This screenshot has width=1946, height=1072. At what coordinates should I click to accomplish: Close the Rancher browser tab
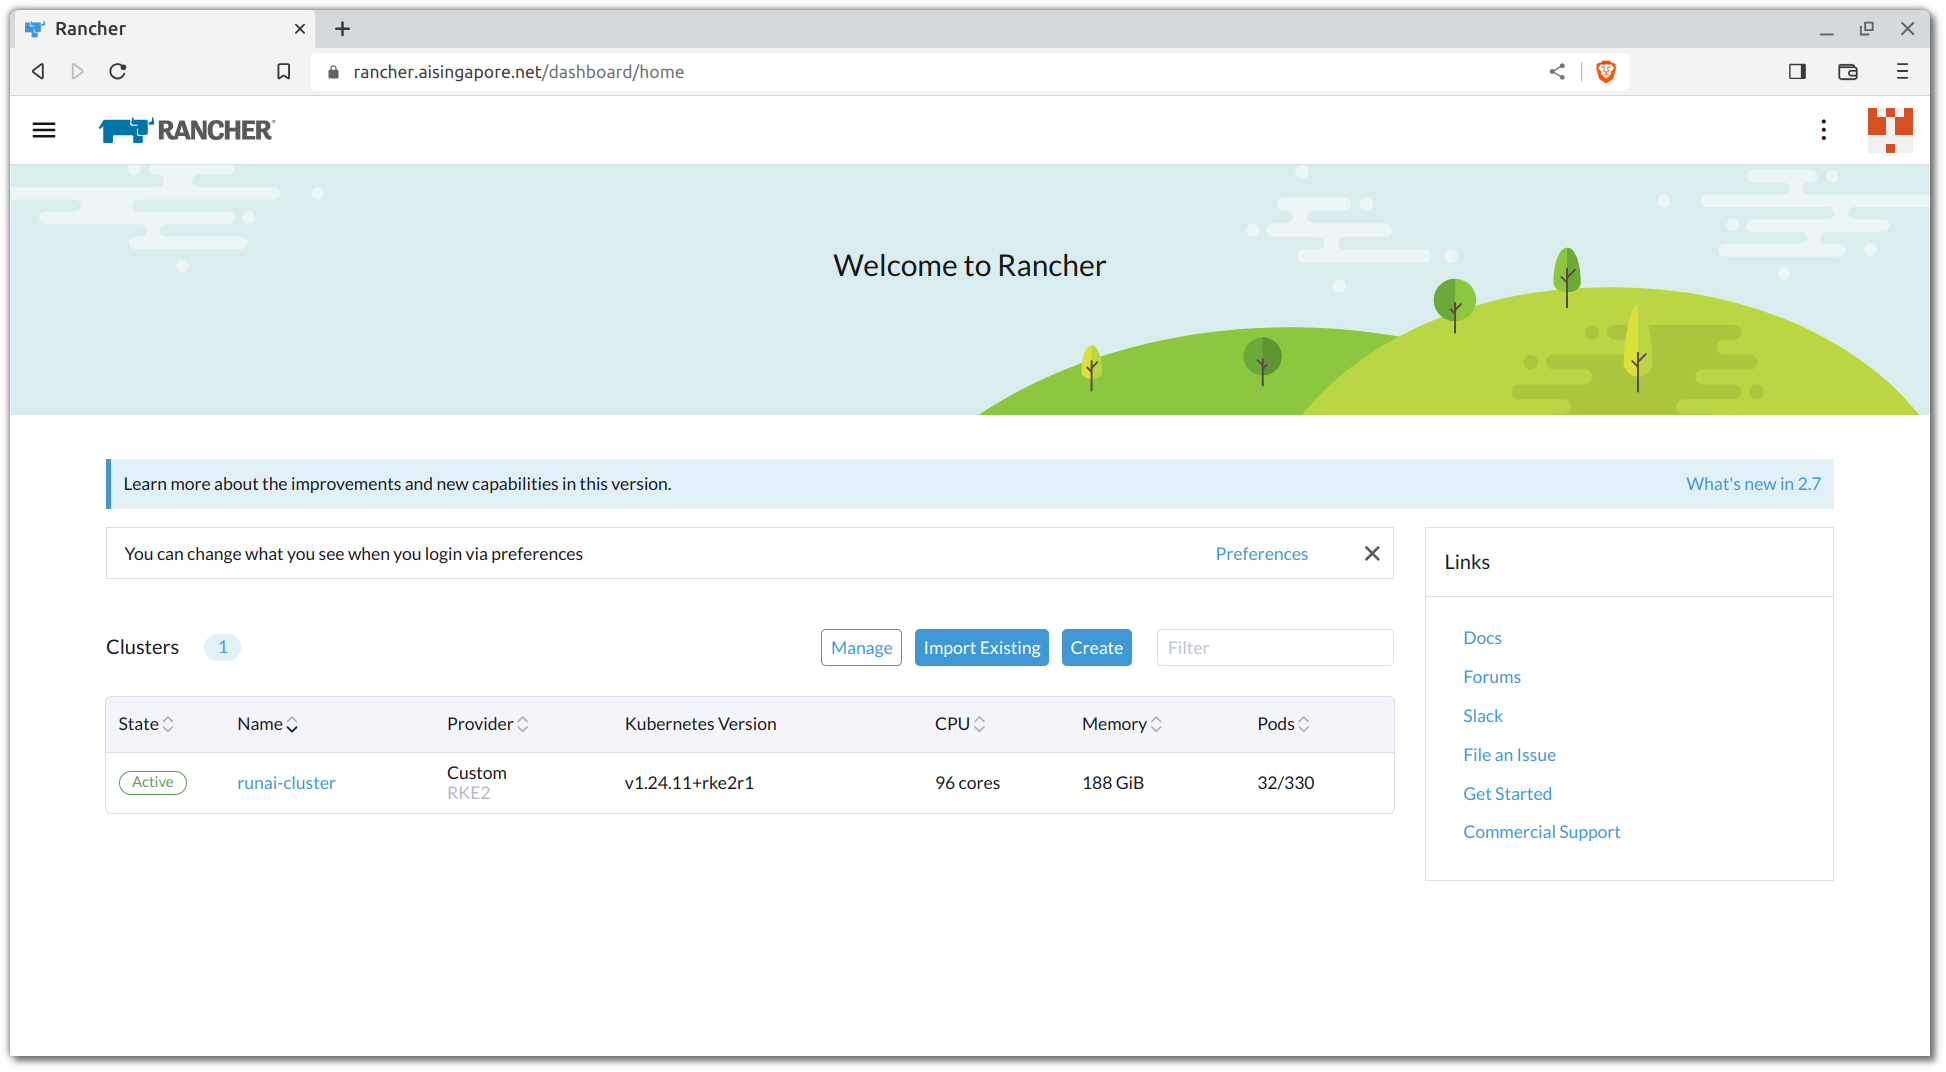tap(300, 29)
